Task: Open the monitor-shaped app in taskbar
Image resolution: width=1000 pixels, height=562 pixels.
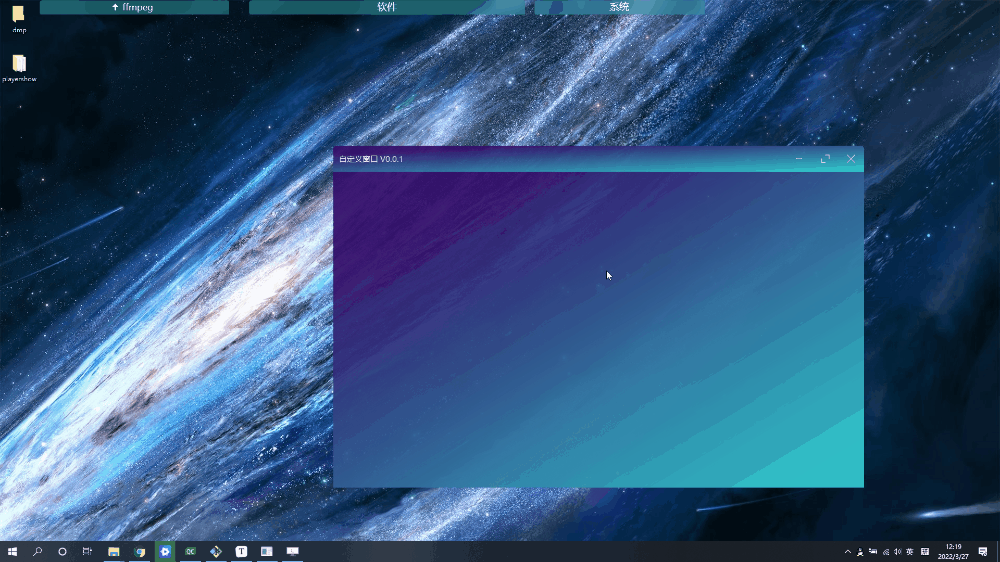Action: pyautogui.click(x=292, y=551)
